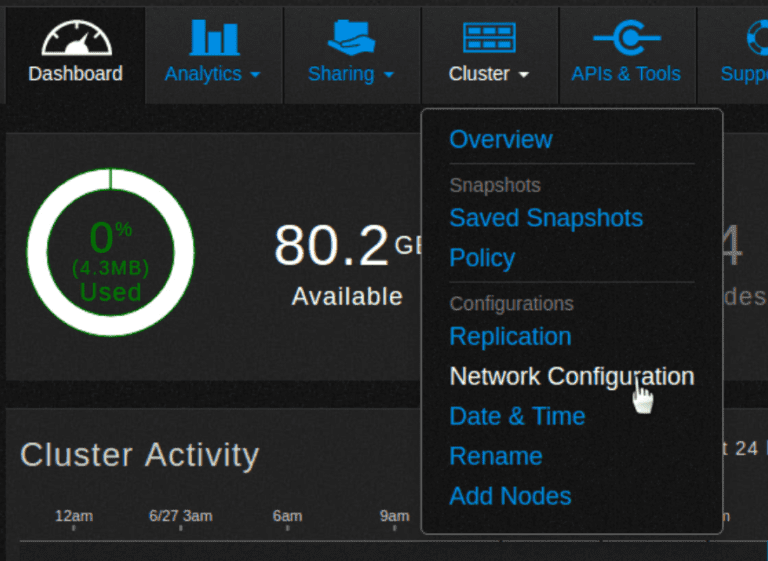Click the APIs & Tools connector icon

coord(626,37)
